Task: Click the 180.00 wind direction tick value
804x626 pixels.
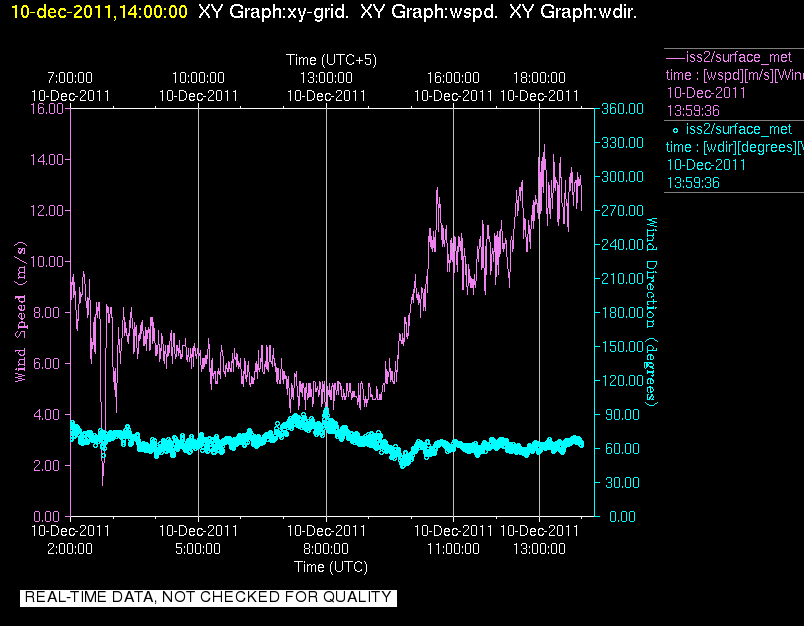Action: coord(622,312)
